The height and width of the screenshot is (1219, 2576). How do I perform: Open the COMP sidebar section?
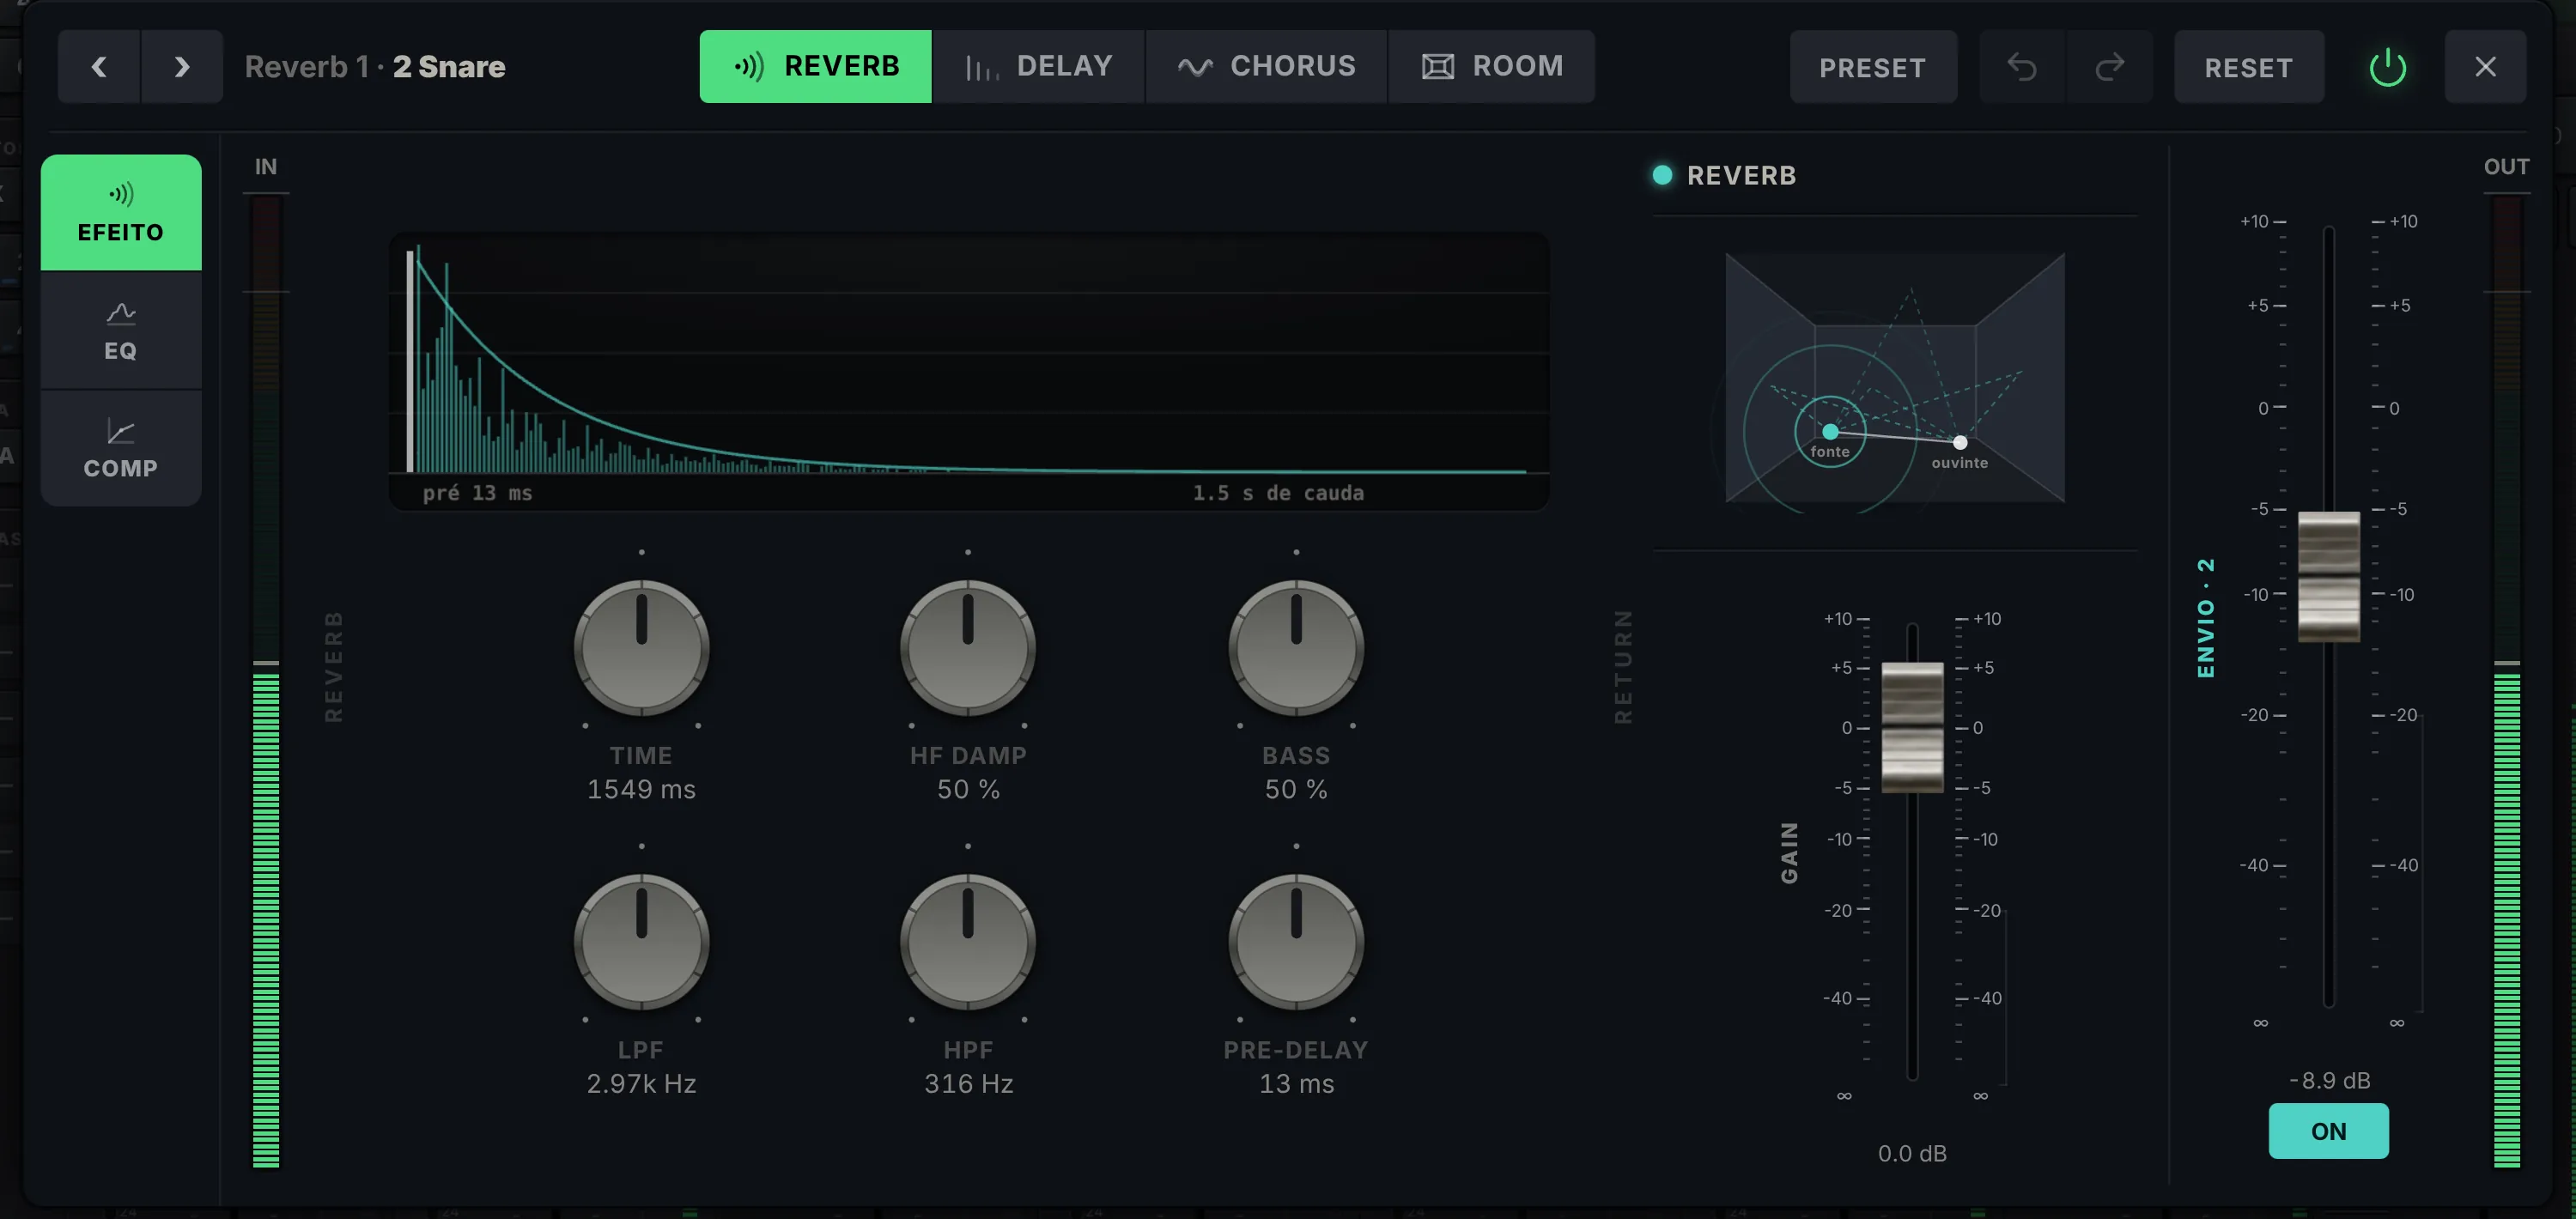121,448
